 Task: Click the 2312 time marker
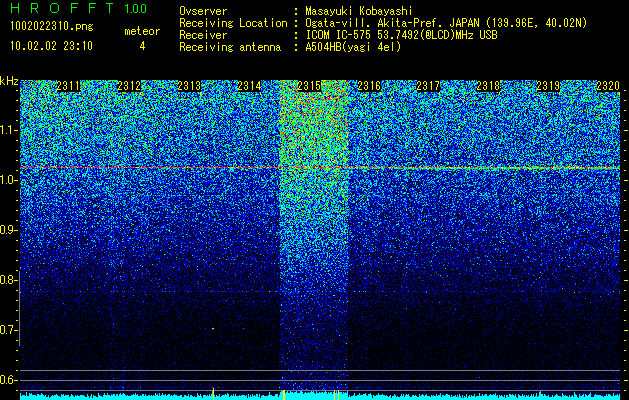[x=129, y=86]
